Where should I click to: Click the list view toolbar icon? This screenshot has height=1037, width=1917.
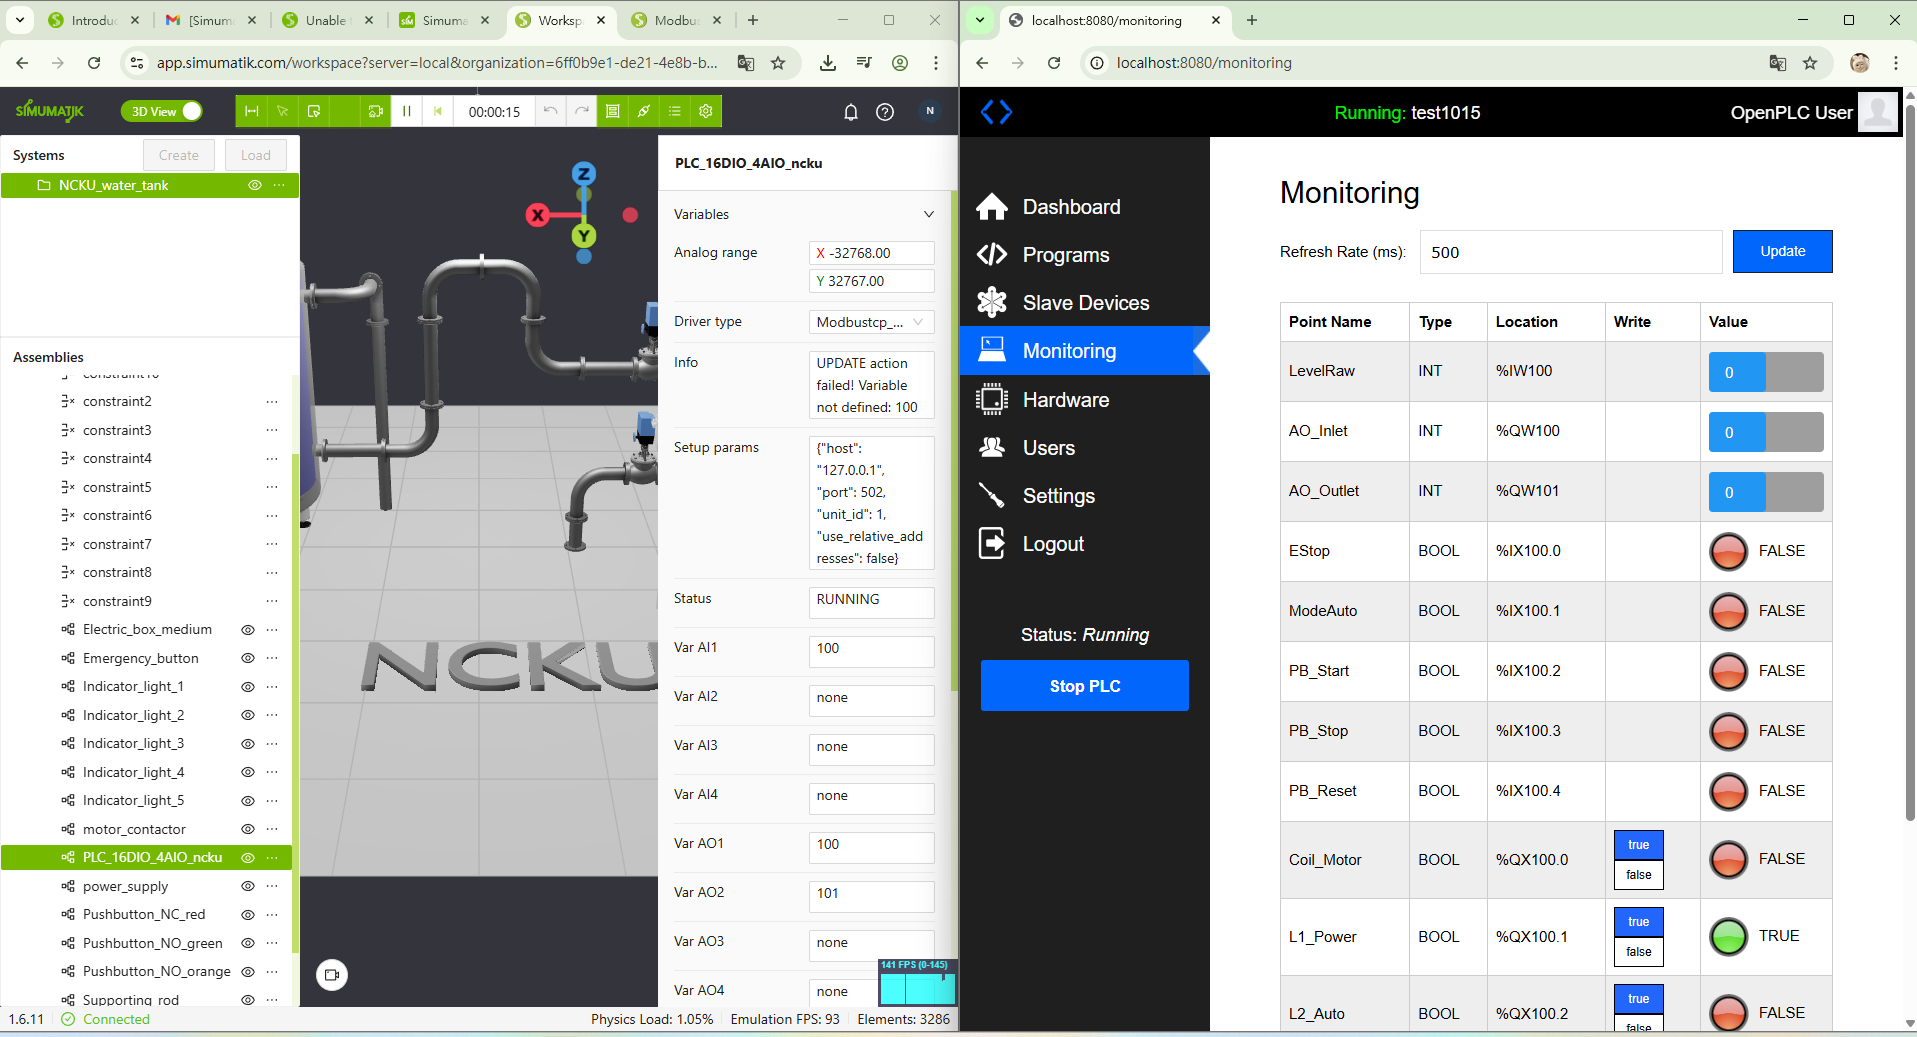point(675,111)
